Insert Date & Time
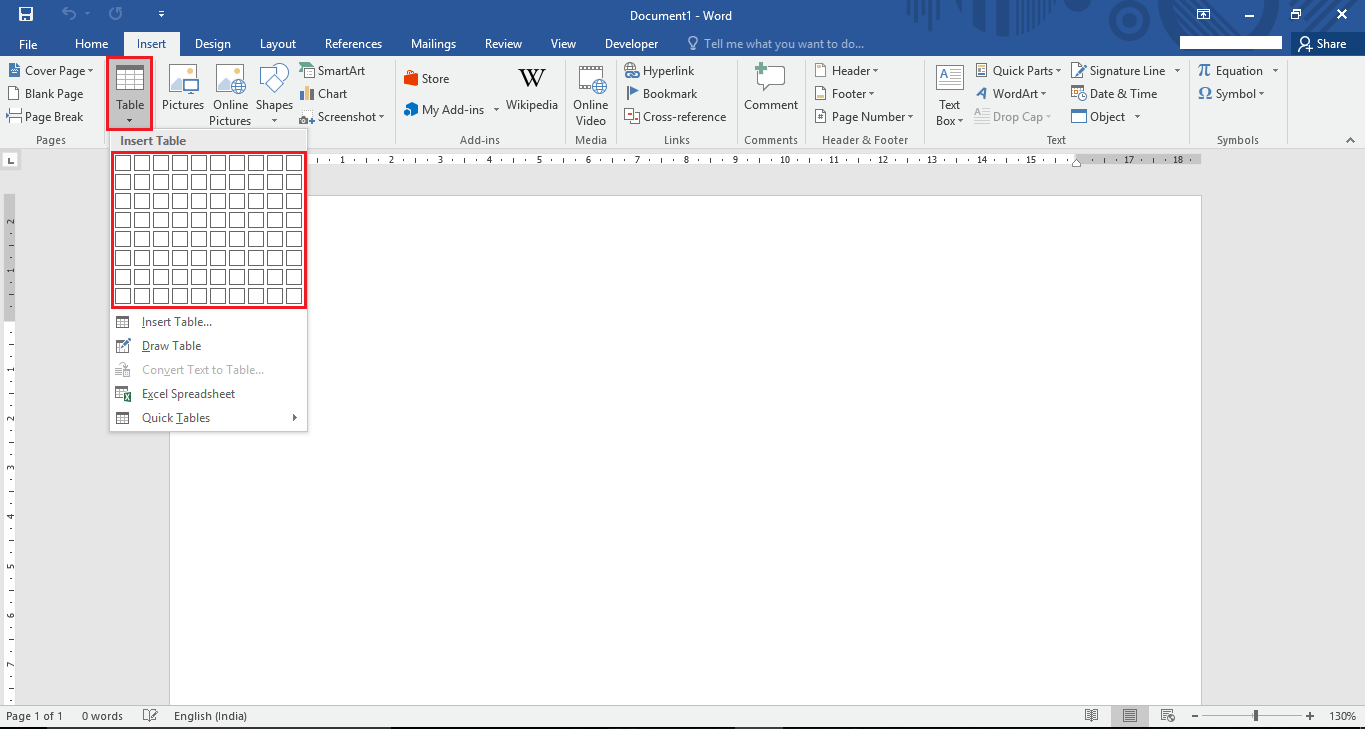Viewport: 1365px width, 729px height. coord(1114,94)
